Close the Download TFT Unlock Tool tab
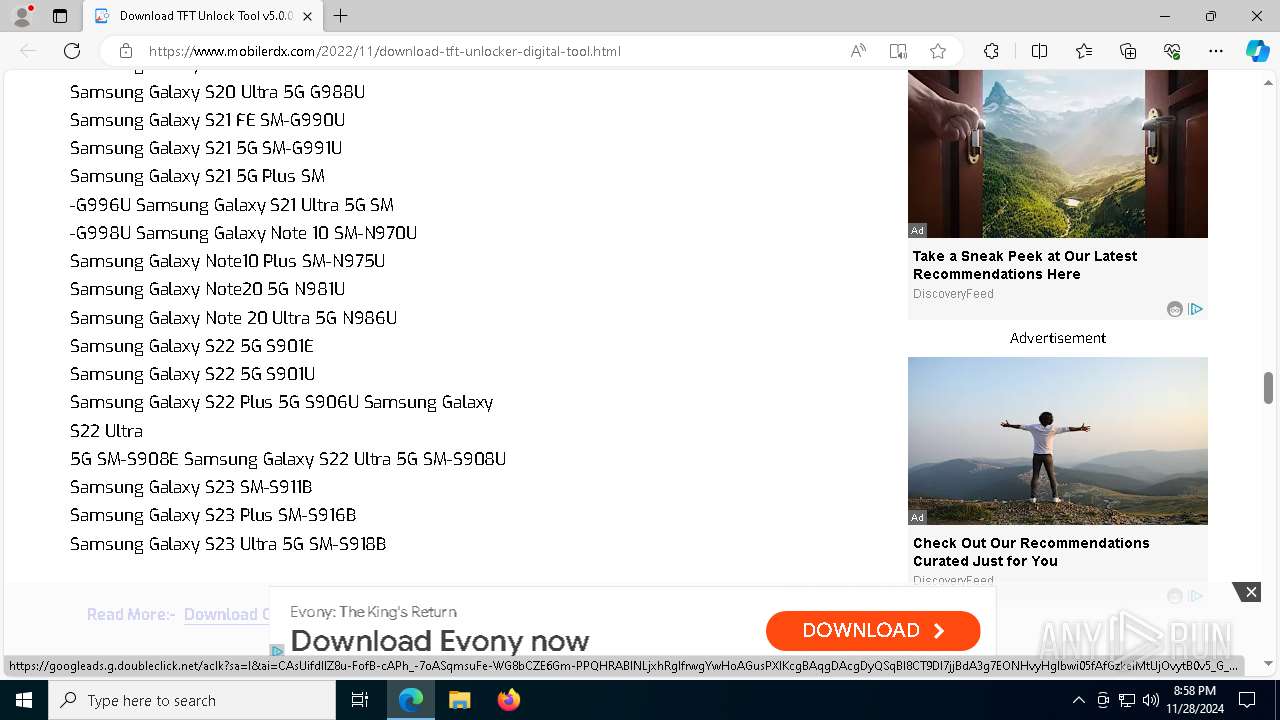 [307, 16]
